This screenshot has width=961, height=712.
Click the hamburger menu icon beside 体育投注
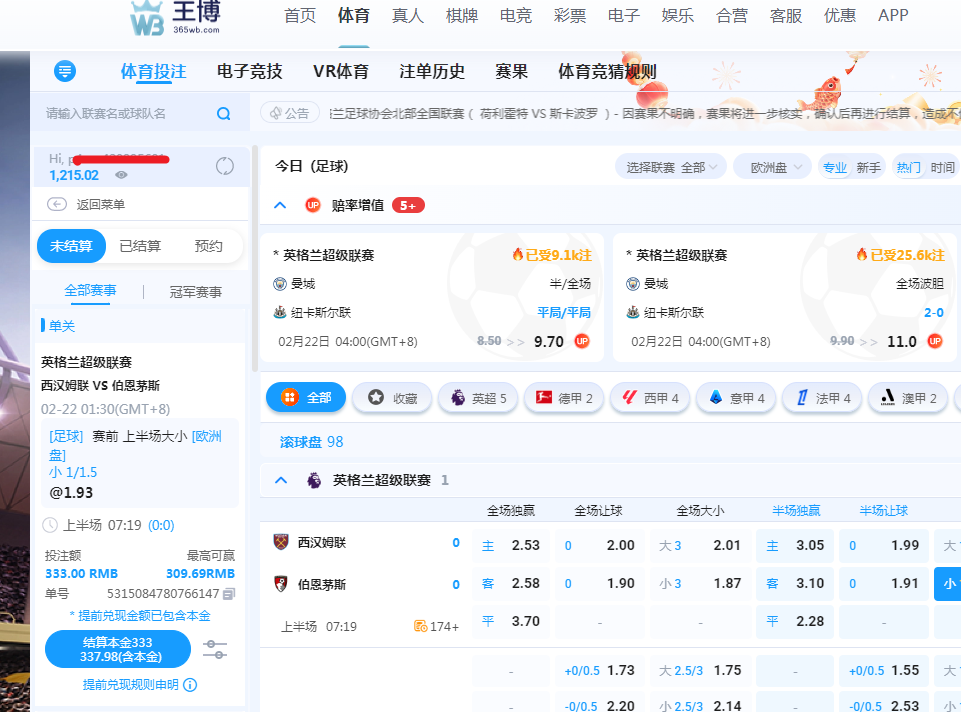pos(65,71)
